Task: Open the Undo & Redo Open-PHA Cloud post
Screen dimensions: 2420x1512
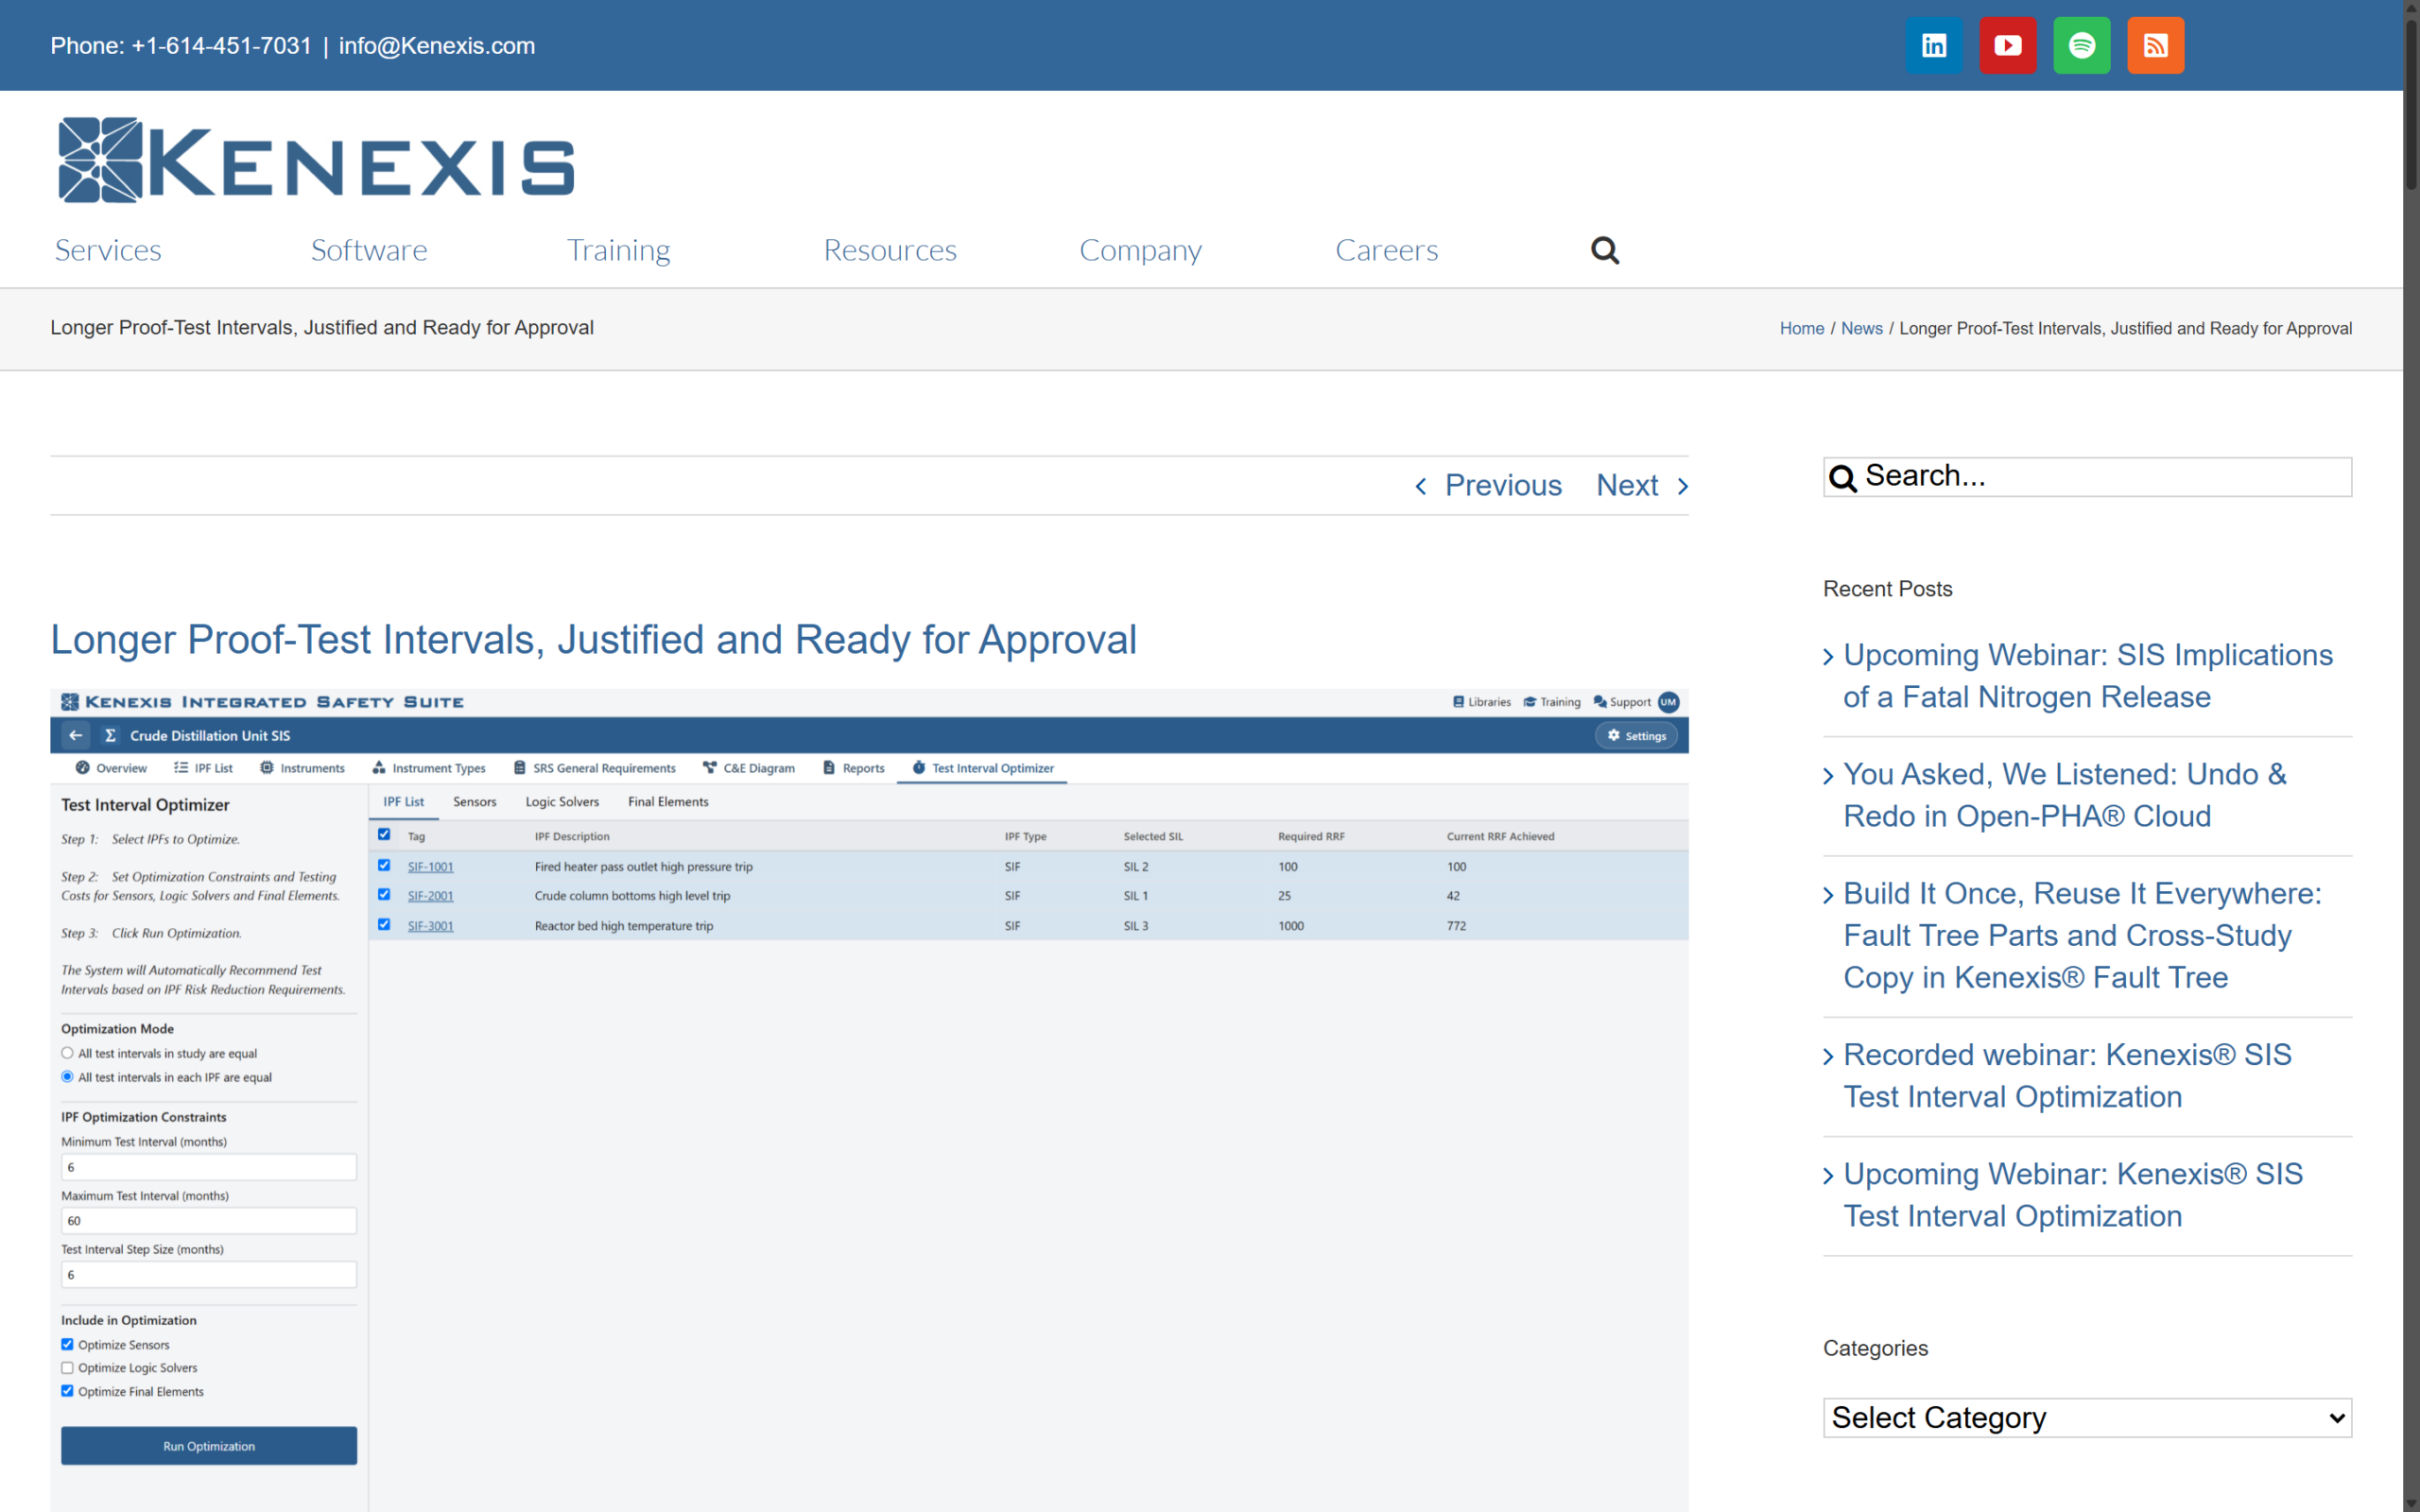Action: pyautogui.click(x=2065, y=795)
